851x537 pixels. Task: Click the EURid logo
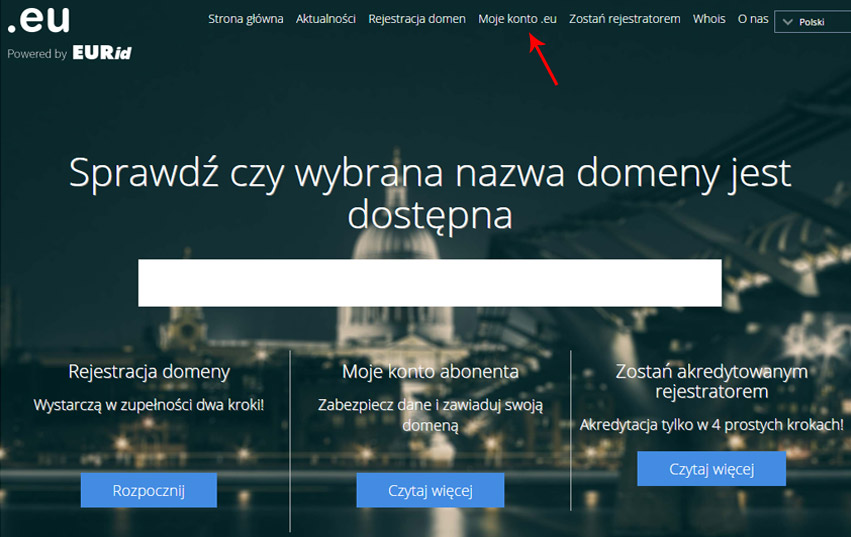point(102,53)
